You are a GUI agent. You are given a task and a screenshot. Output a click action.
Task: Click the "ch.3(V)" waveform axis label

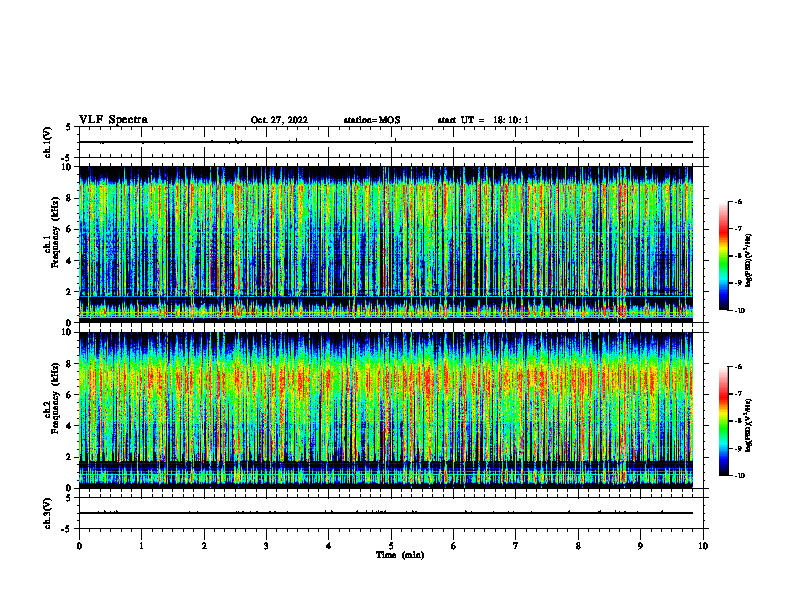click(47, 513)
